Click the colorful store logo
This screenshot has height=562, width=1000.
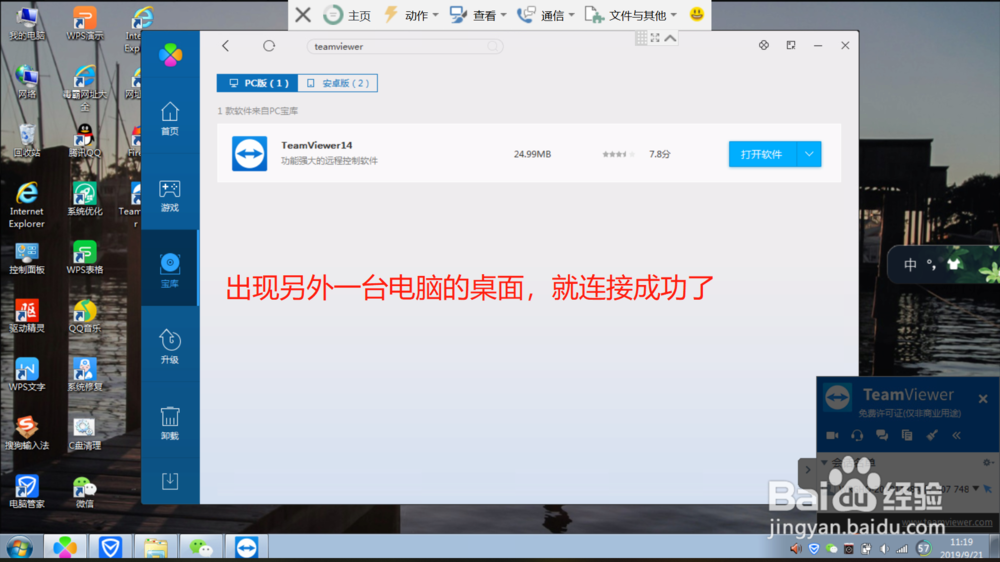tap(170, 55)
